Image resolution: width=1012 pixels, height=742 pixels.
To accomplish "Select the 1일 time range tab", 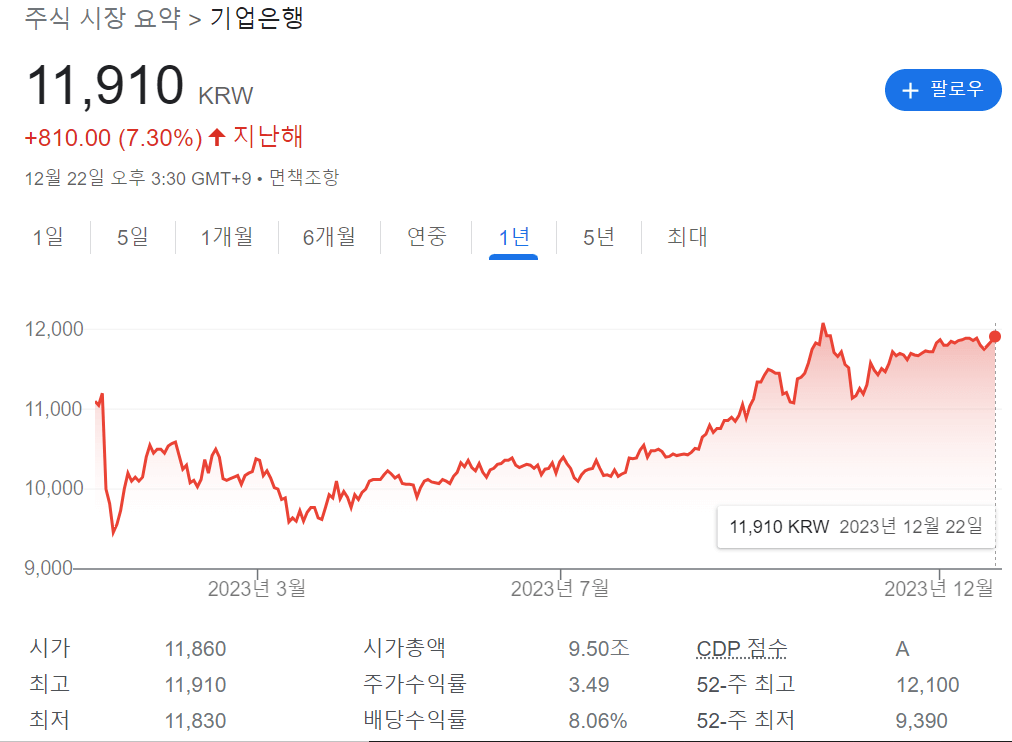I will point(46,237).
